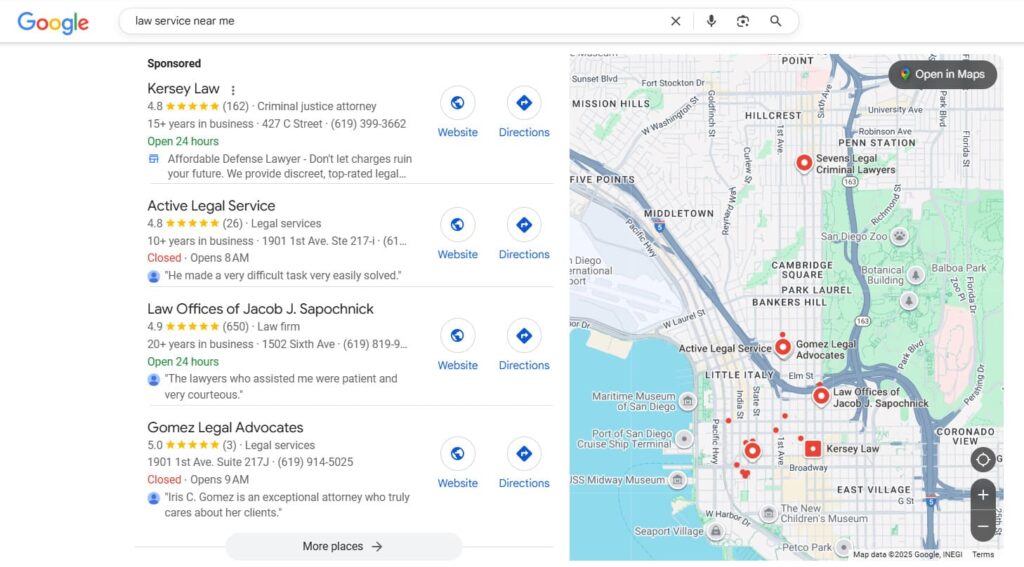Click Kersey Law 'Open 24 hours' text

point(183,141)
